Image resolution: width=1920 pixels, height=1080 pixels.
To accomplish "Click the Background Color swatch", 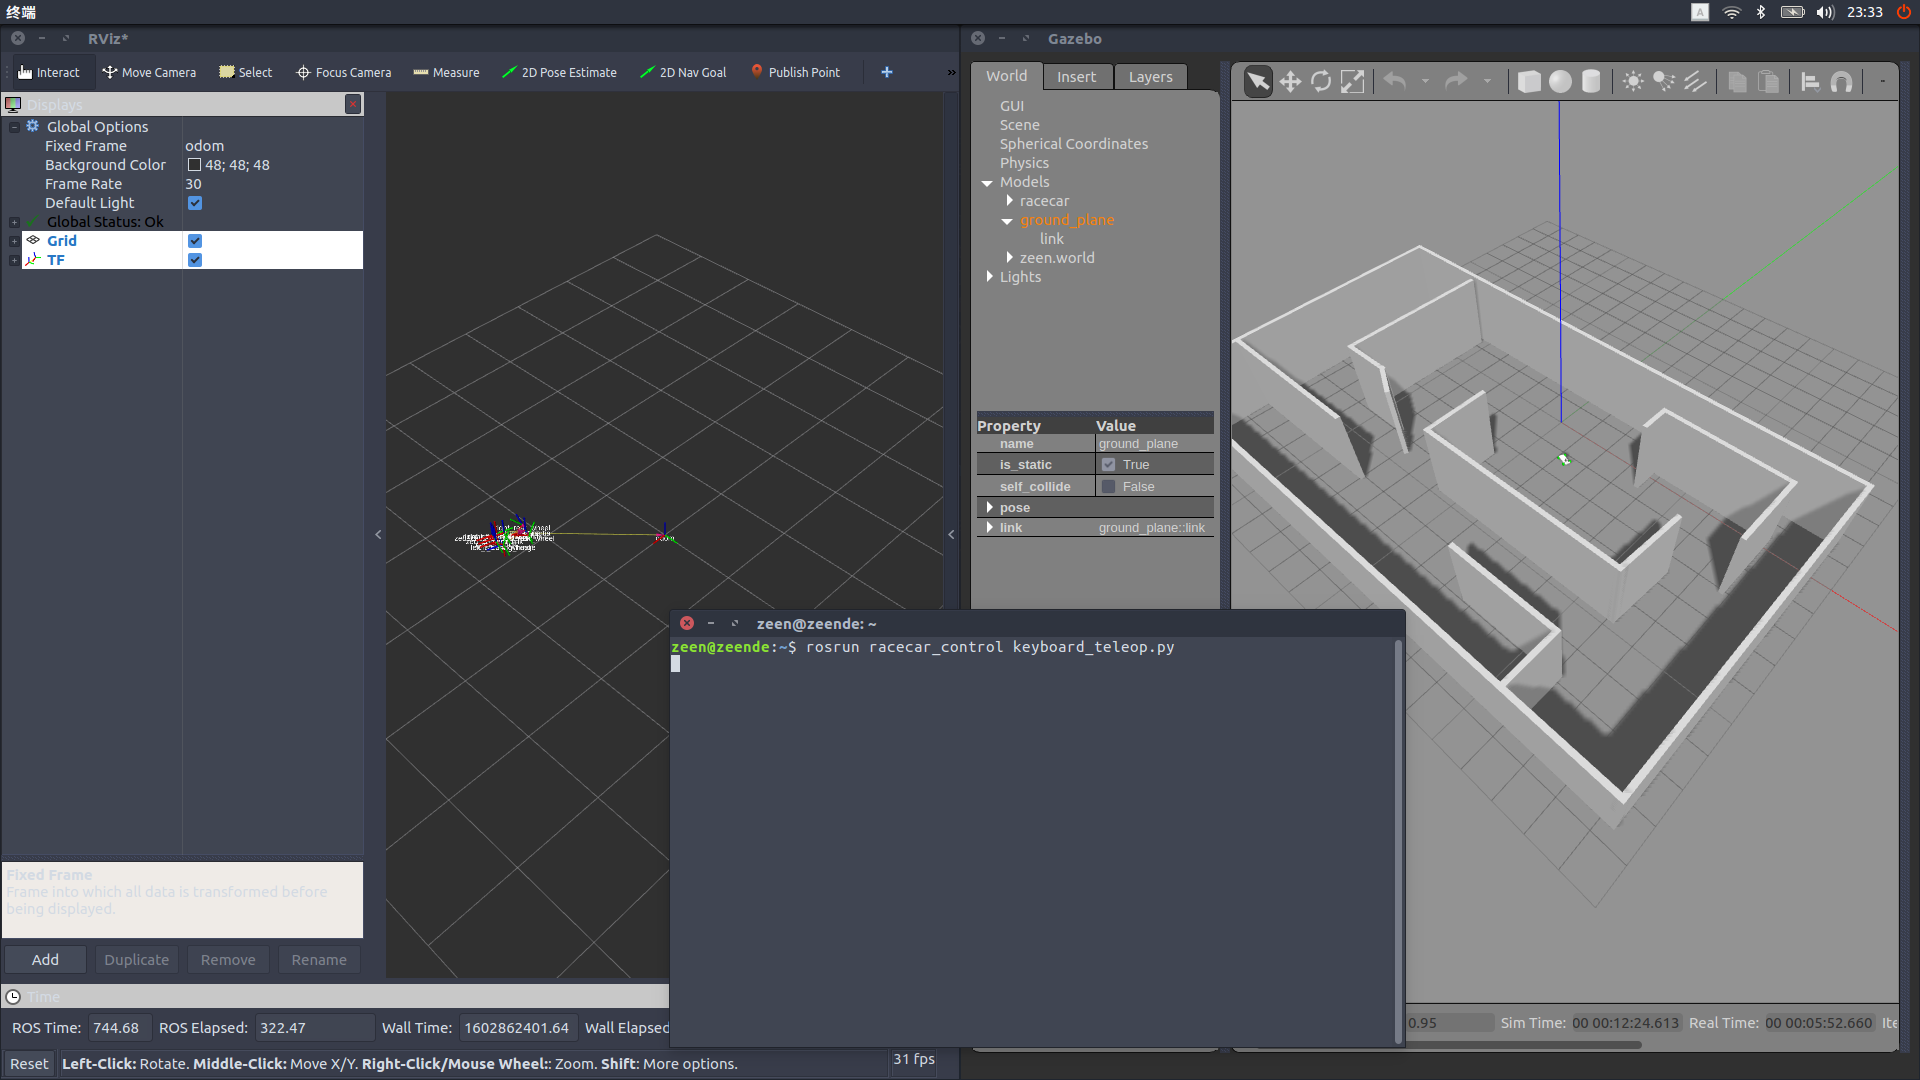I will pos(194,165).
